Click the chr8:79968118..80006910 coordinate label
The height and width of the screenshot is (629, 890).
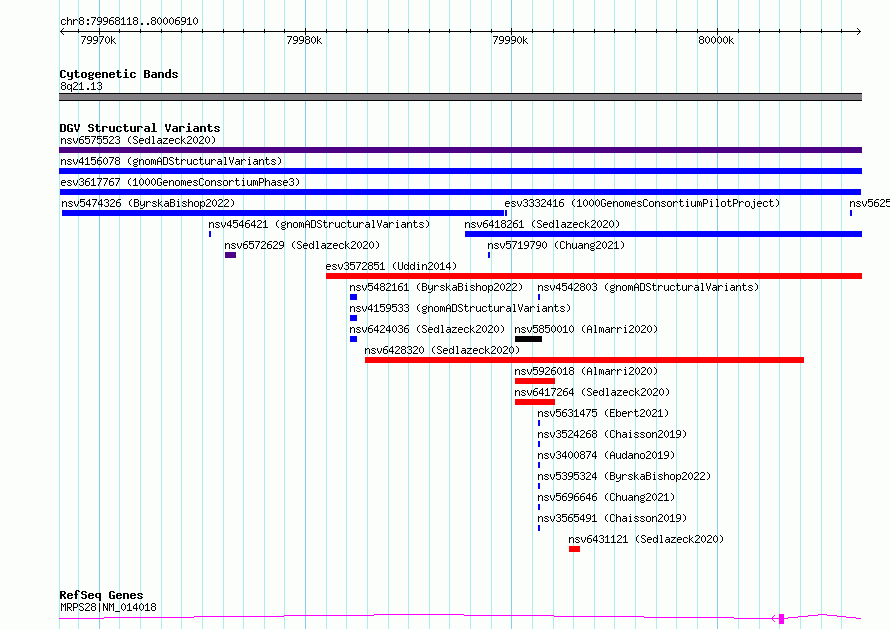[129, 22]
